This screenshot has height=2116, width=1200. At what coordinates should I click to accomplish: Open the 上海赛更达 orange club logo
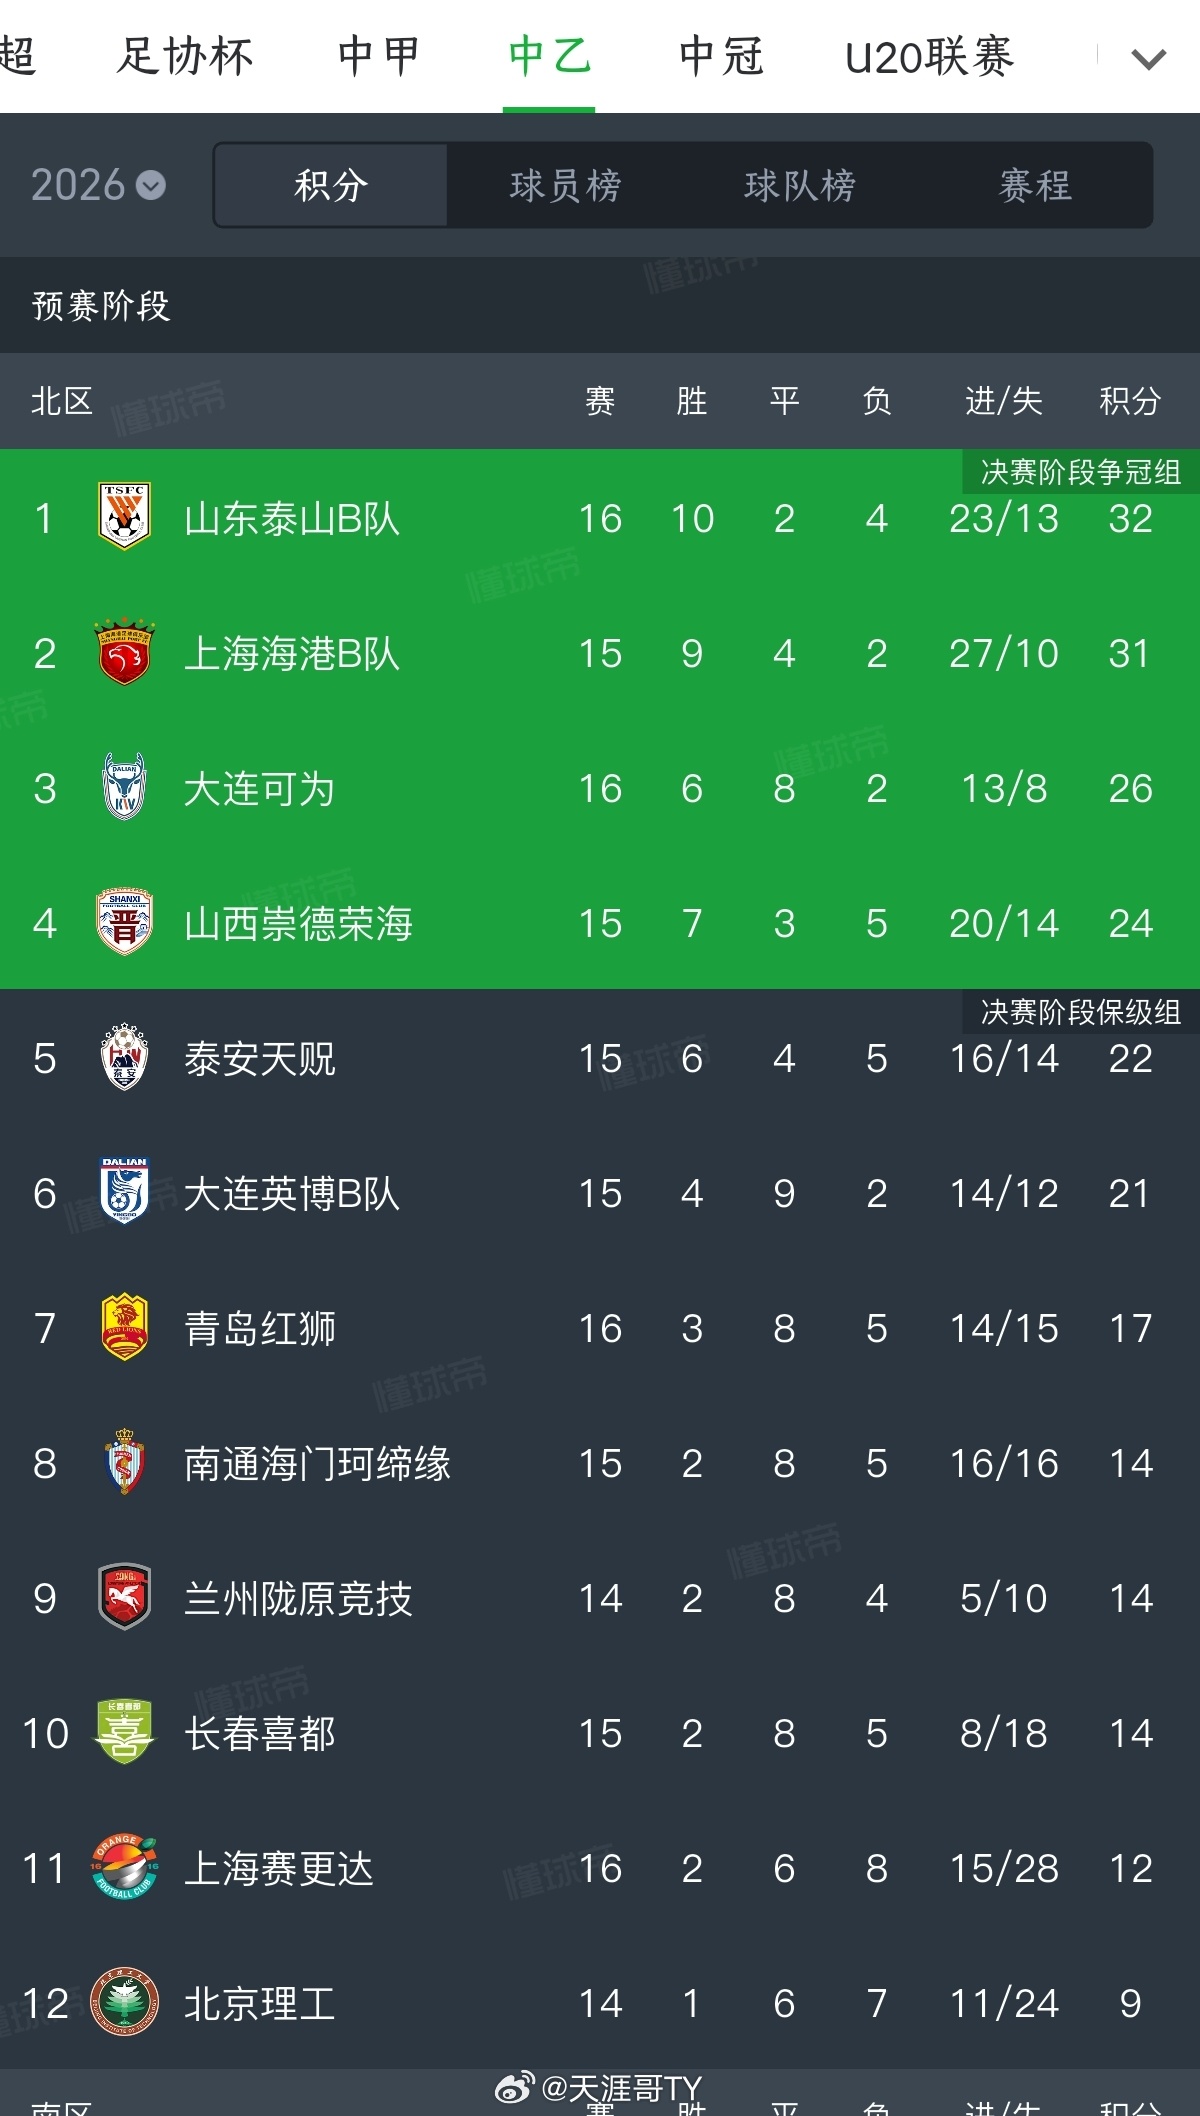(x=124, y=1867)
